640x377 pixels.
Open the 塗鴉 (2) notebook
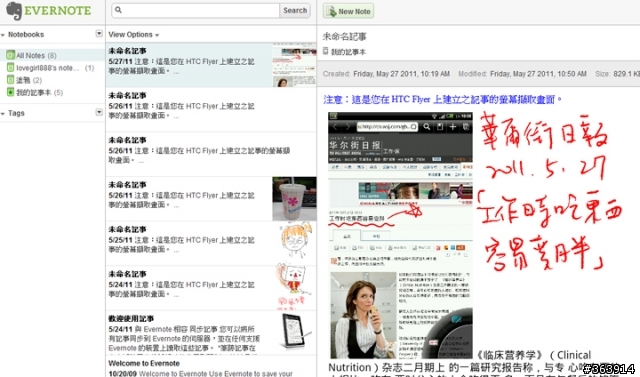(52, 80)
